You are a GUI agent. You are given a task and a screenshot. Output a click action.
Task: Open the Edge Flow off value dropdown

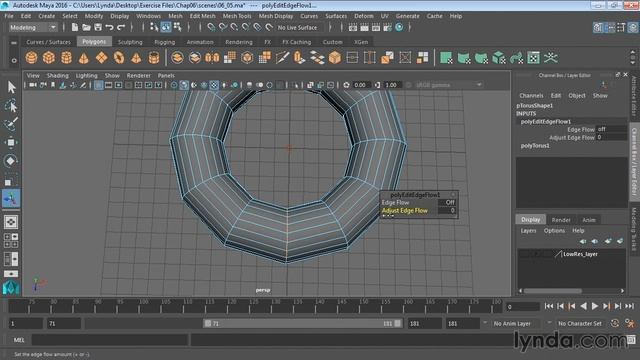611,129
